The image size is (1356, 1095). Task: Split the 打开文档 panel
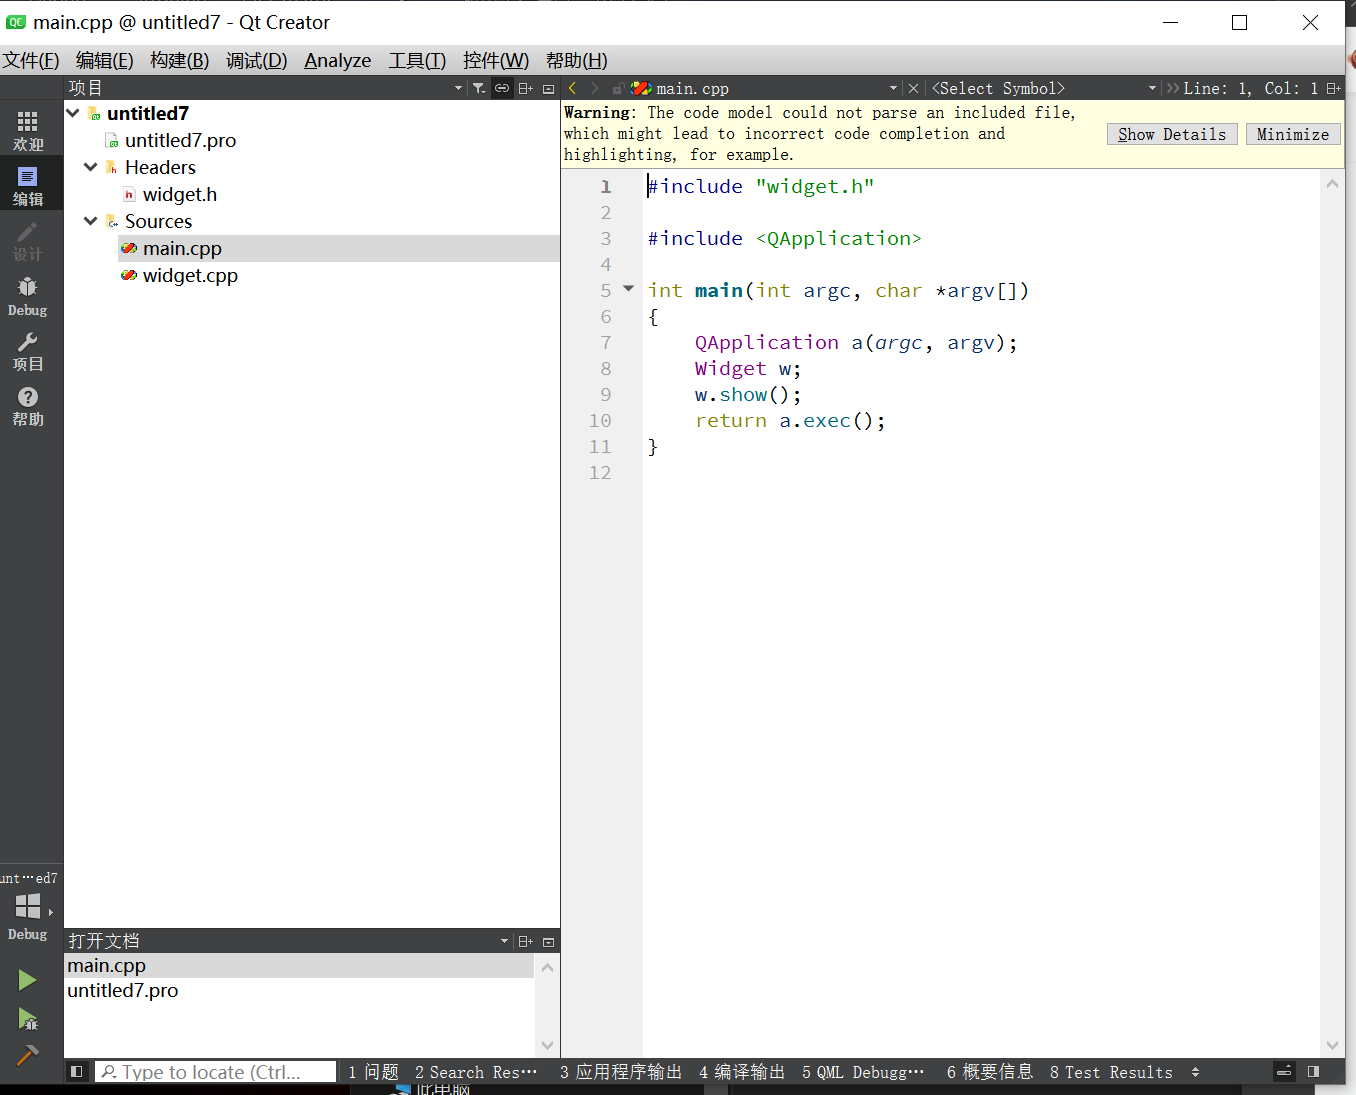pyautogui.click(x=525, y=941)
